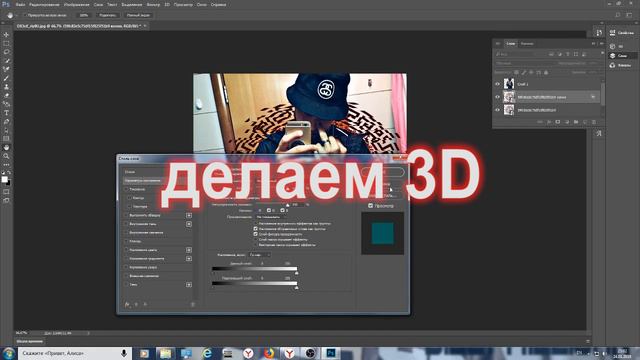Open the Редактирование menu
Screen dimensions: 640x360
tap(44, 4)
